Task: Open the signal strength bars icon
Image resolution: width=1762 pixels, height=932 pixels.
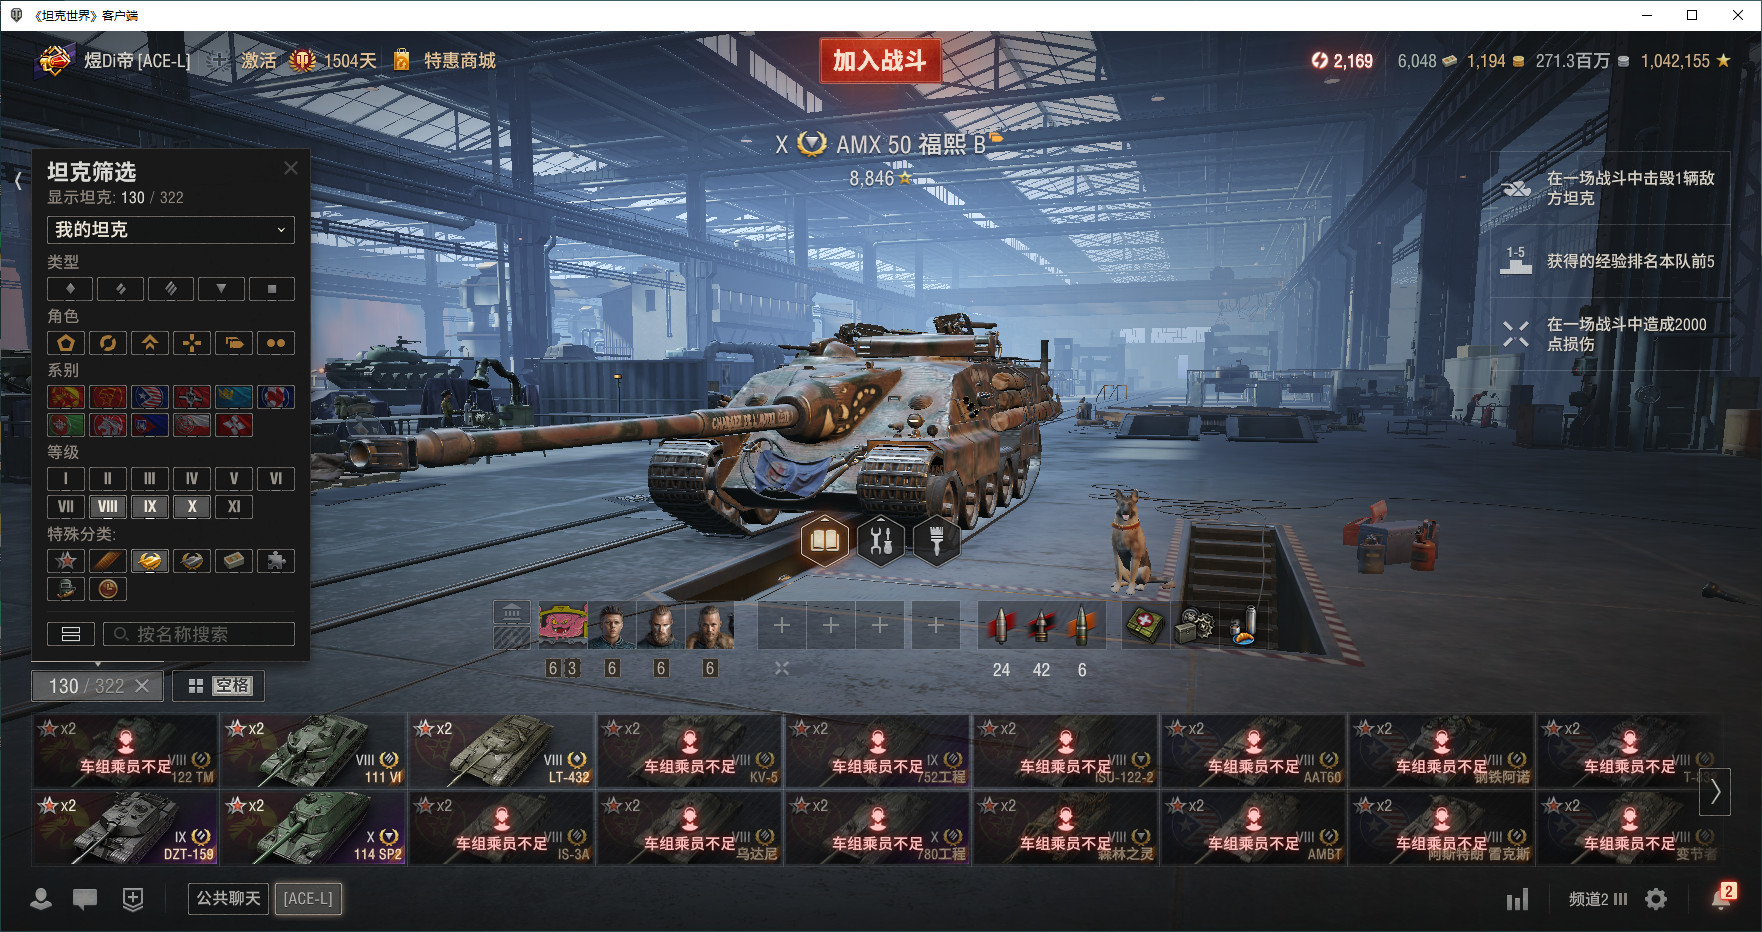Action: point(1517,899)
